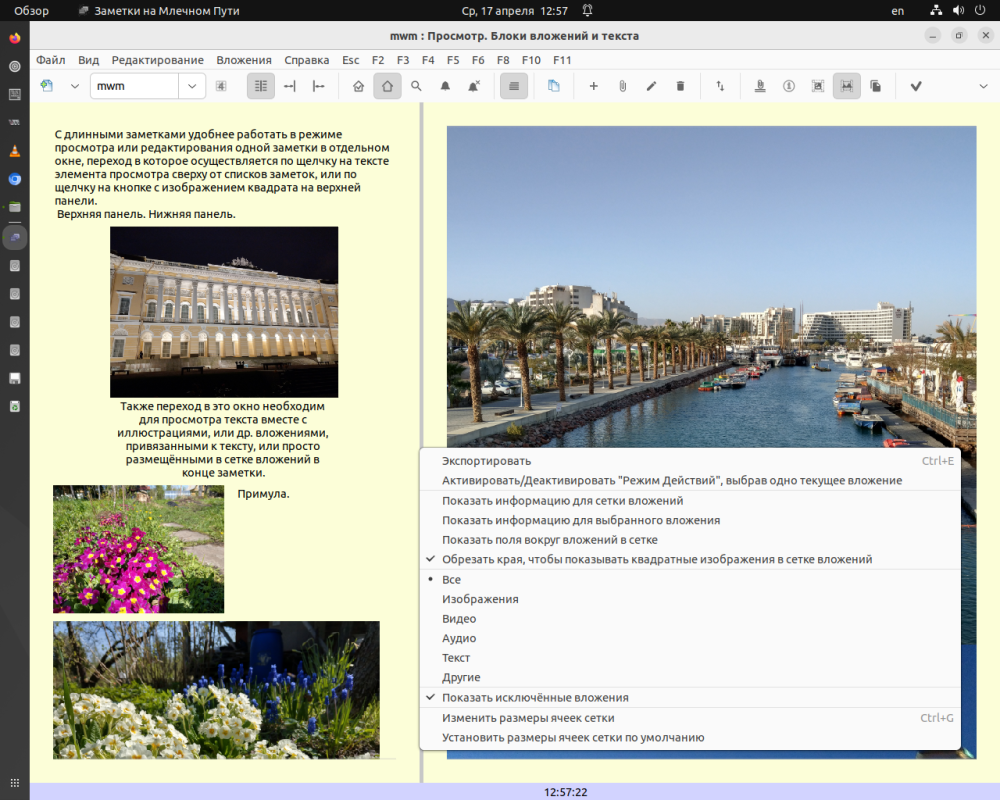Click the plus icon to add note
The image size is (1000, 800).
593,86
